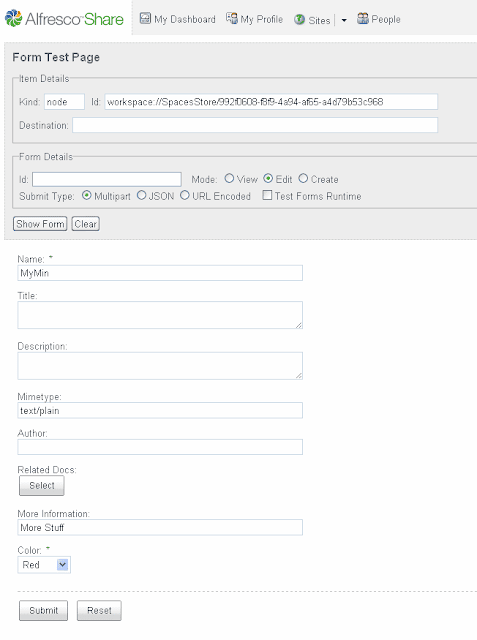Select View mode radio button
The image size is (477, 640).
(229, 178)
